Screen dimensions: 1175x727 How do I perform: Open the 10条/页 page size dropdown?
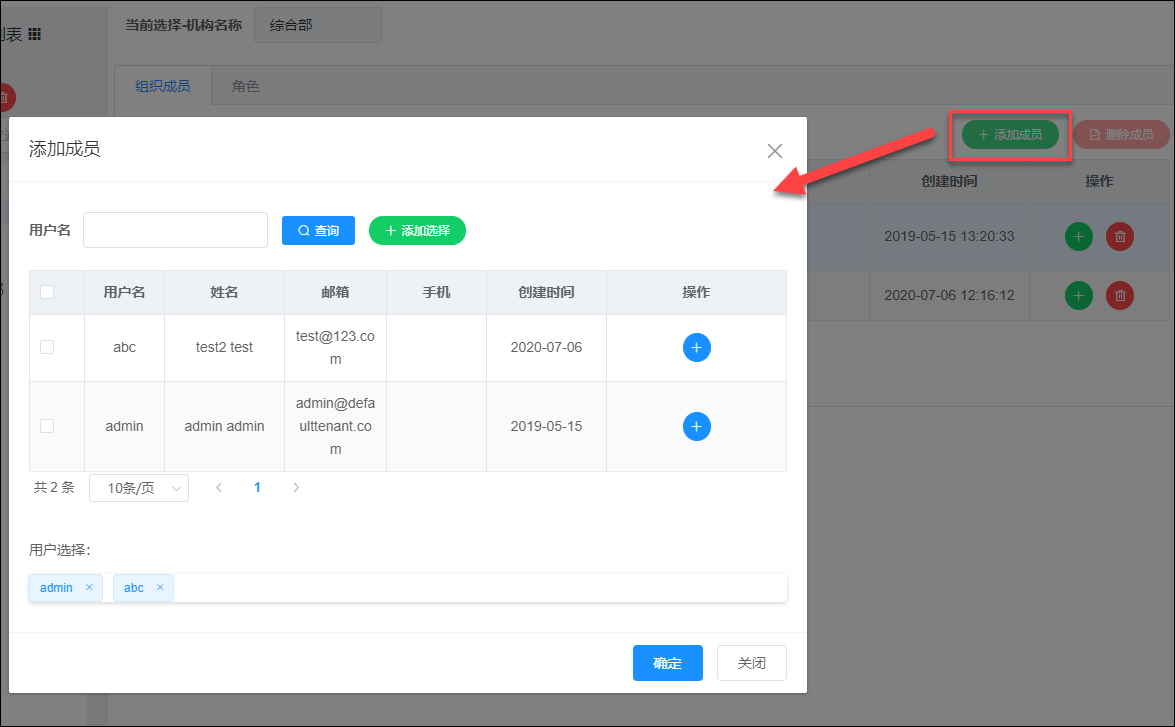(x=139, y=488)
